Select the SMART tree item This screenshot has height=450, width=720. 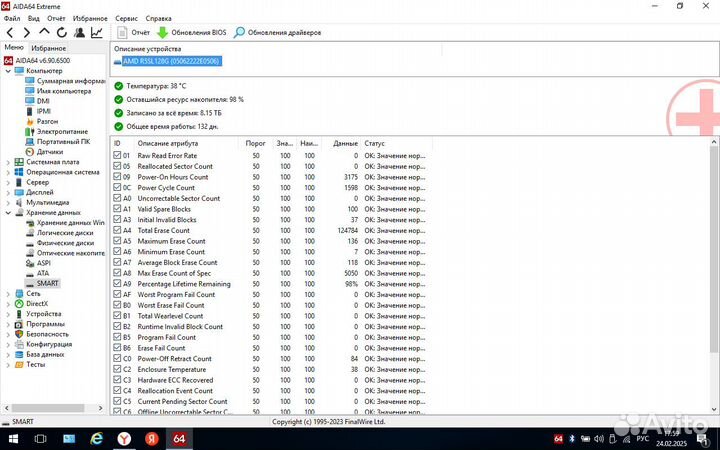coord(42,283)
